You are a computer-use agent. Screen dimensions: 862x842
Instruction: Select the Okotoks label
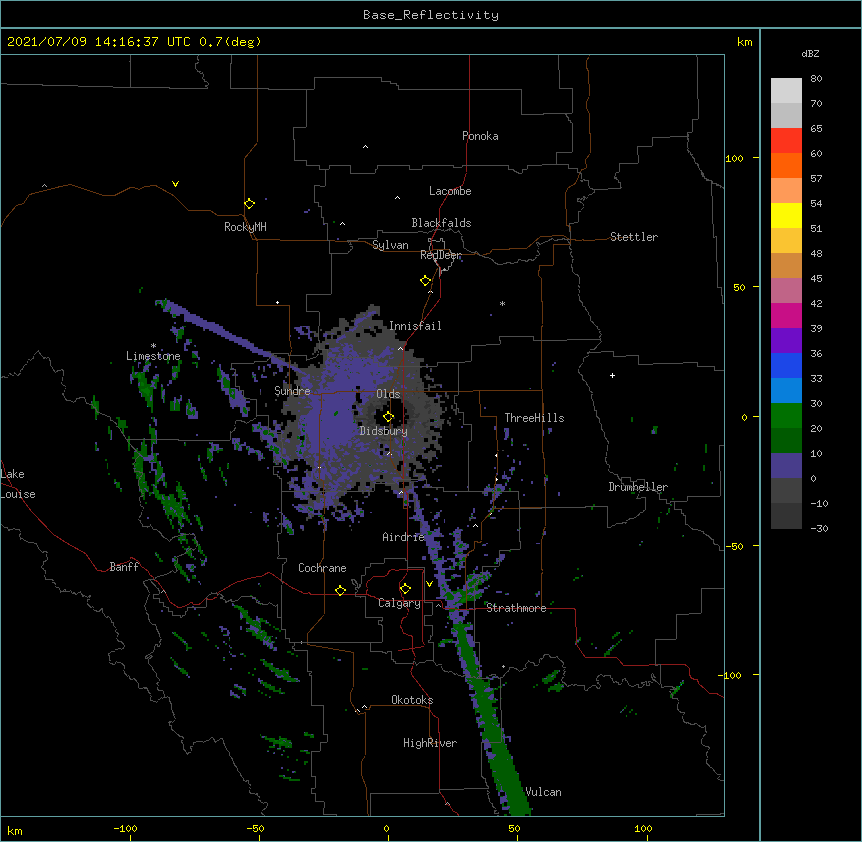click(x=412, y=700)
